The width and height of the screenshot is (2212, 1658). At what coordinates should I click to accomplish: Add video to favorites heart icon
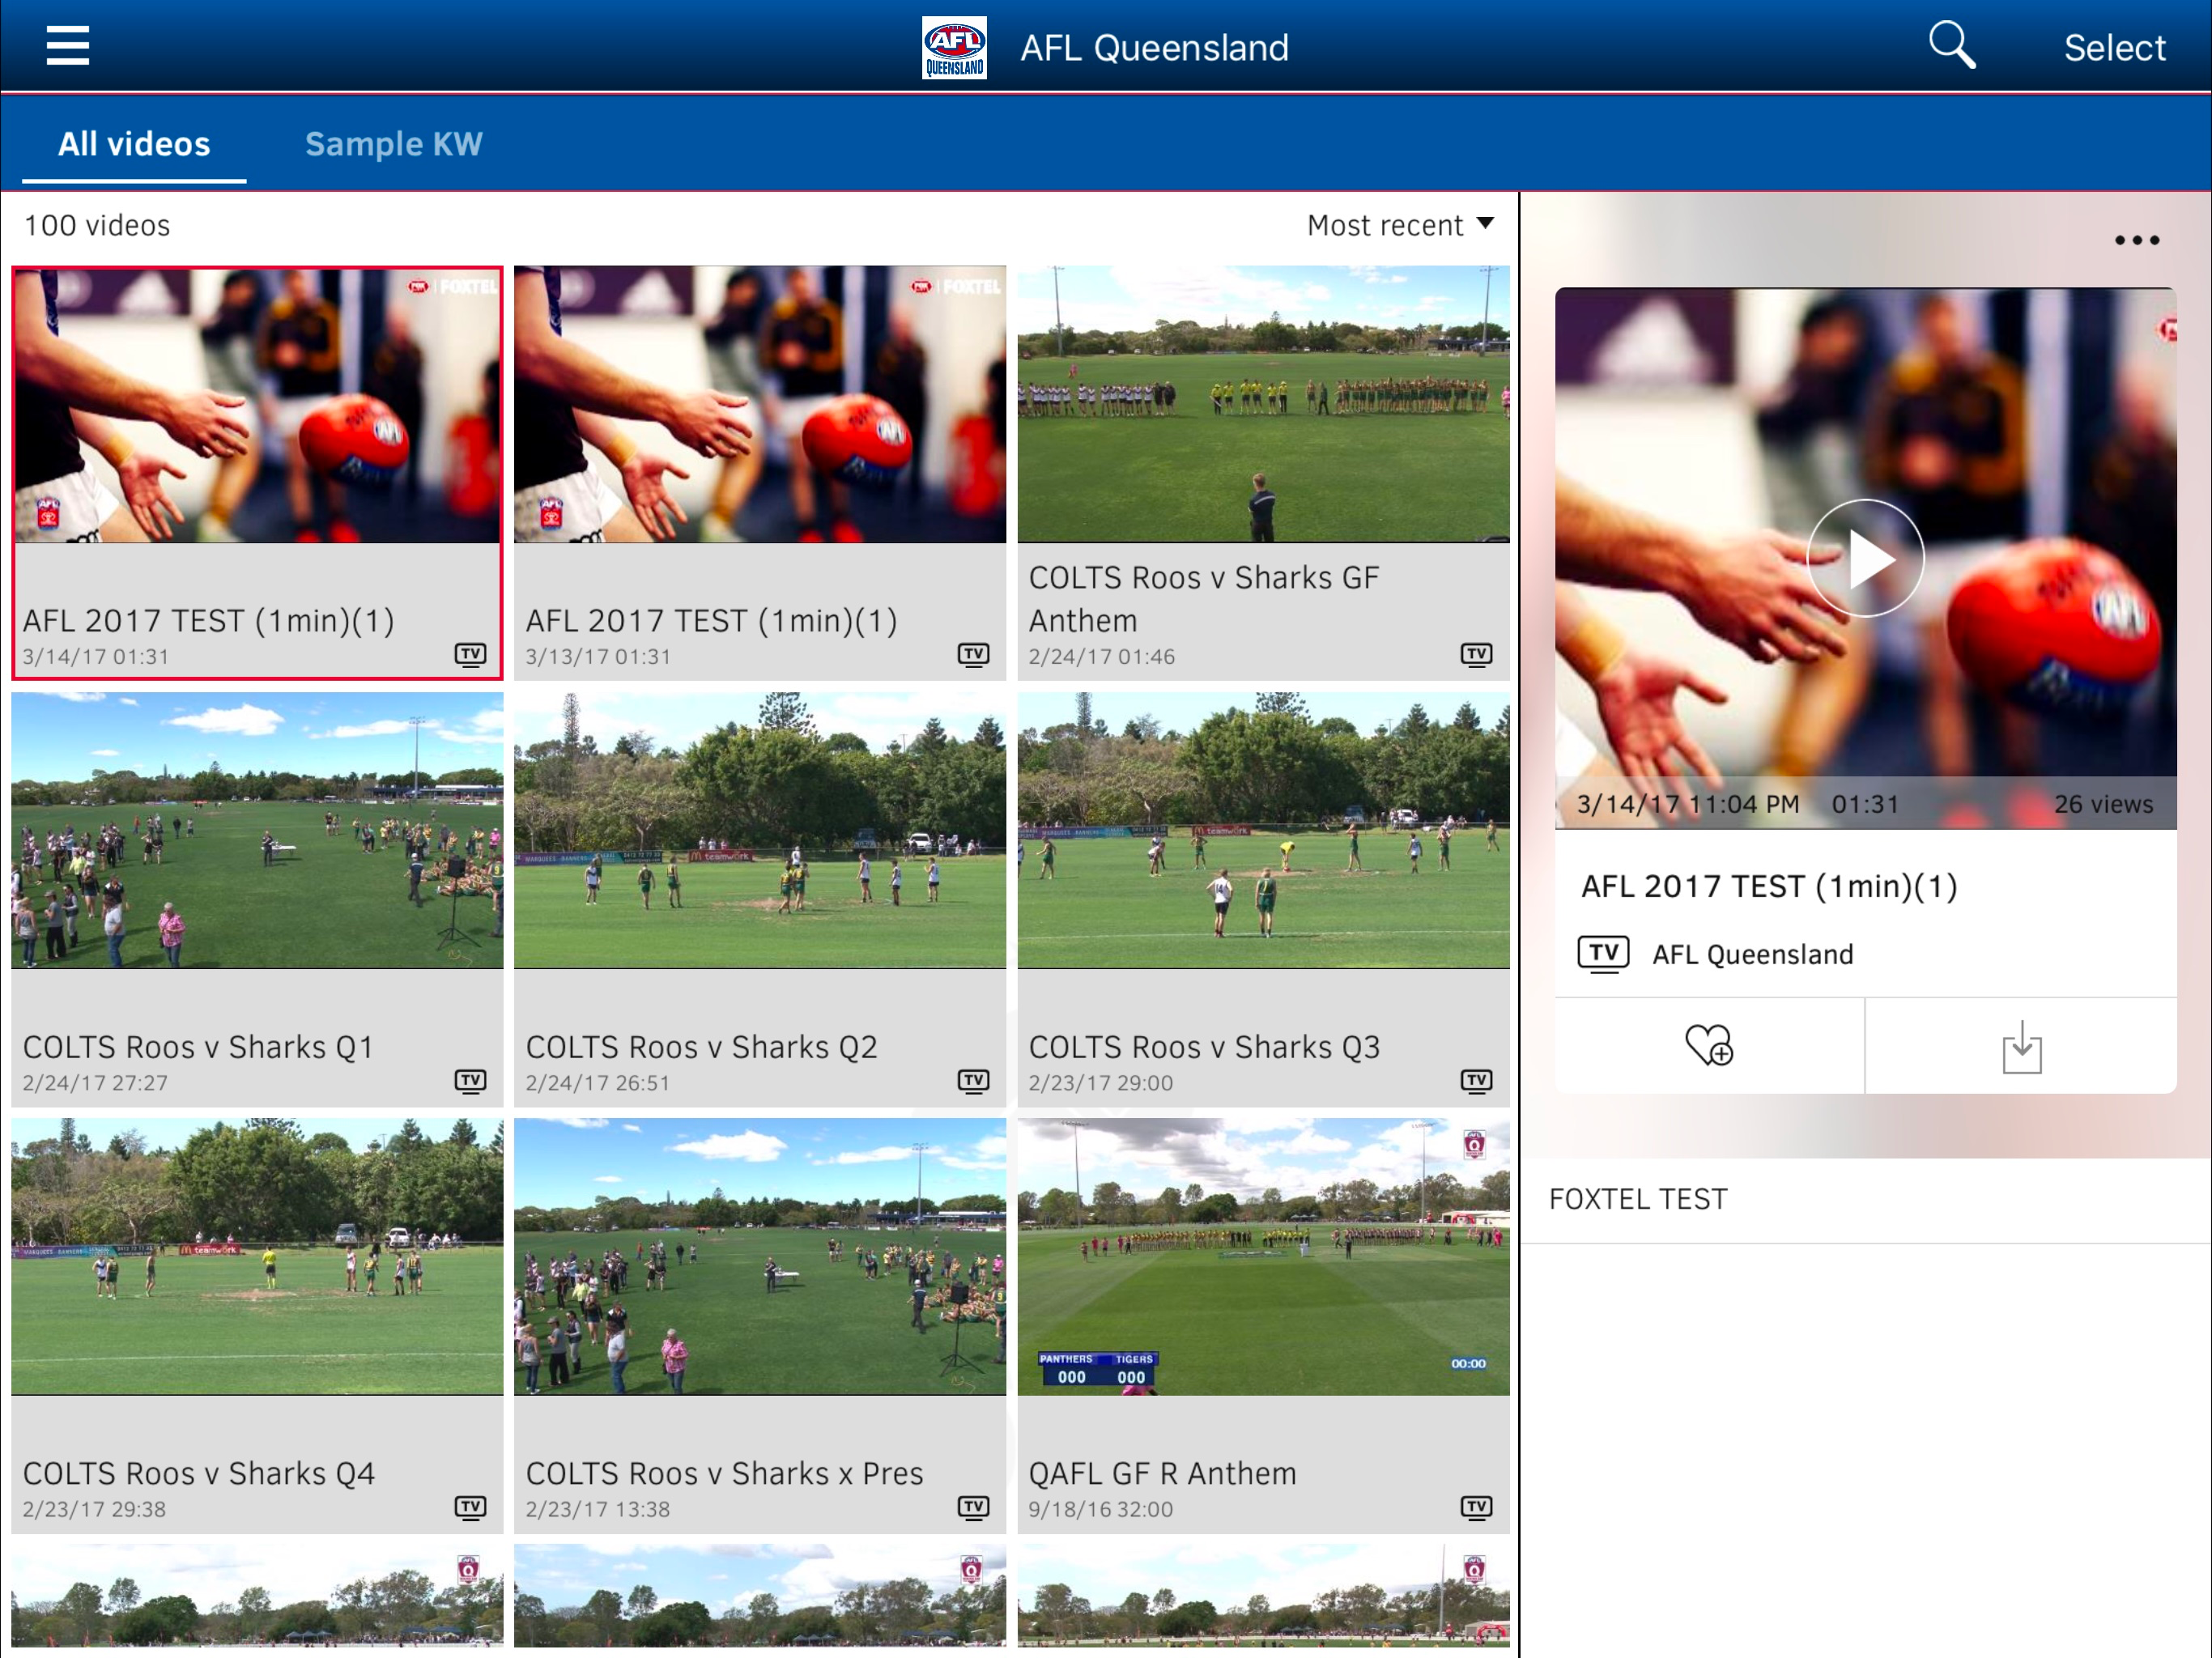[x=1709, y=1045]
